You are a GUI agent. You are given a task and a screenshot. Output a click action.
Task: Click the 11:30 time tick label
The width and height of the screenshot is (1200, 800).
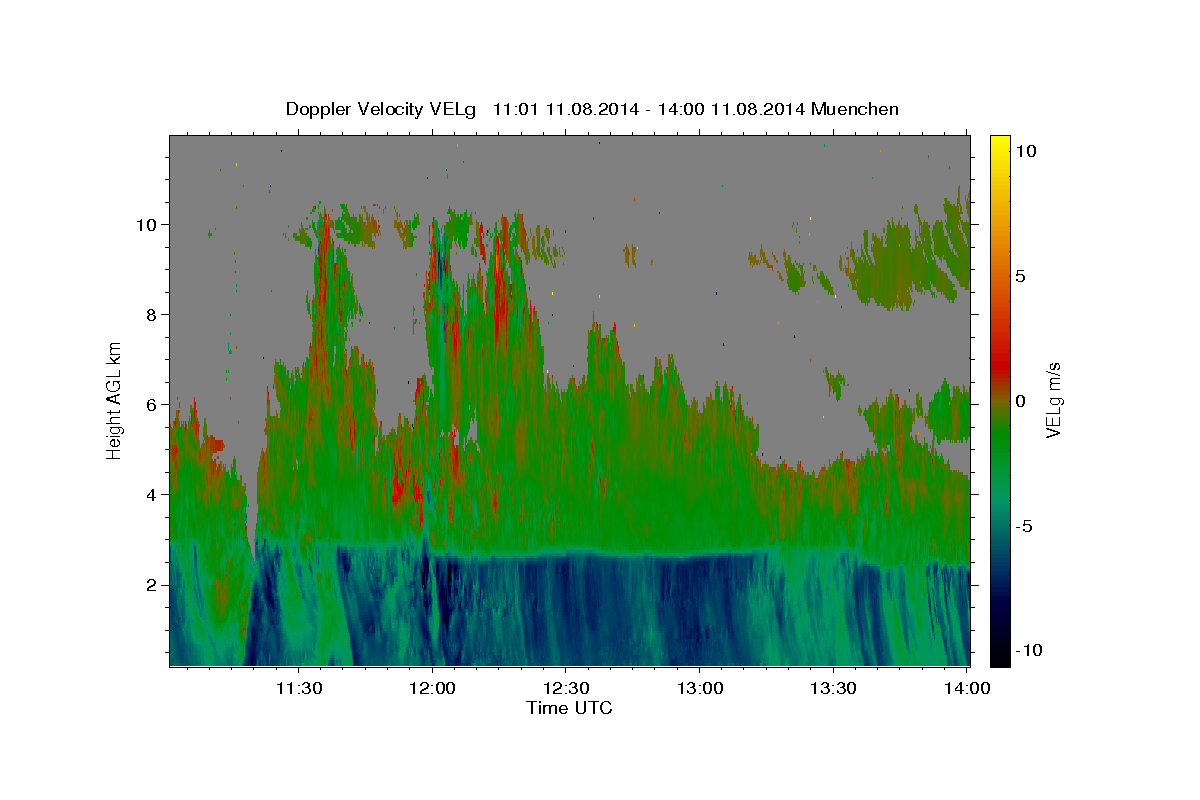[x=299, y=688]
